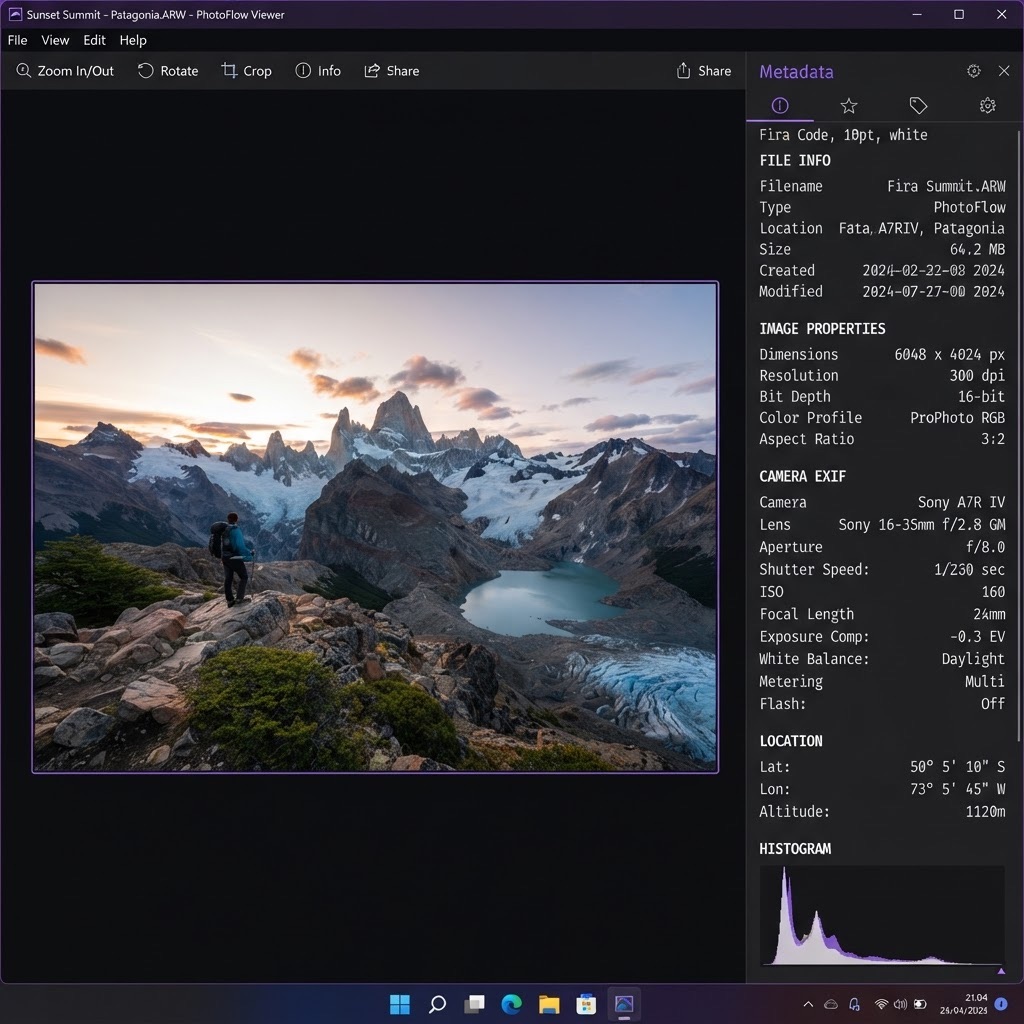The image size is (1024, 1024).
Task: Click the histogram graph
Action: click(x=882, y=916)
